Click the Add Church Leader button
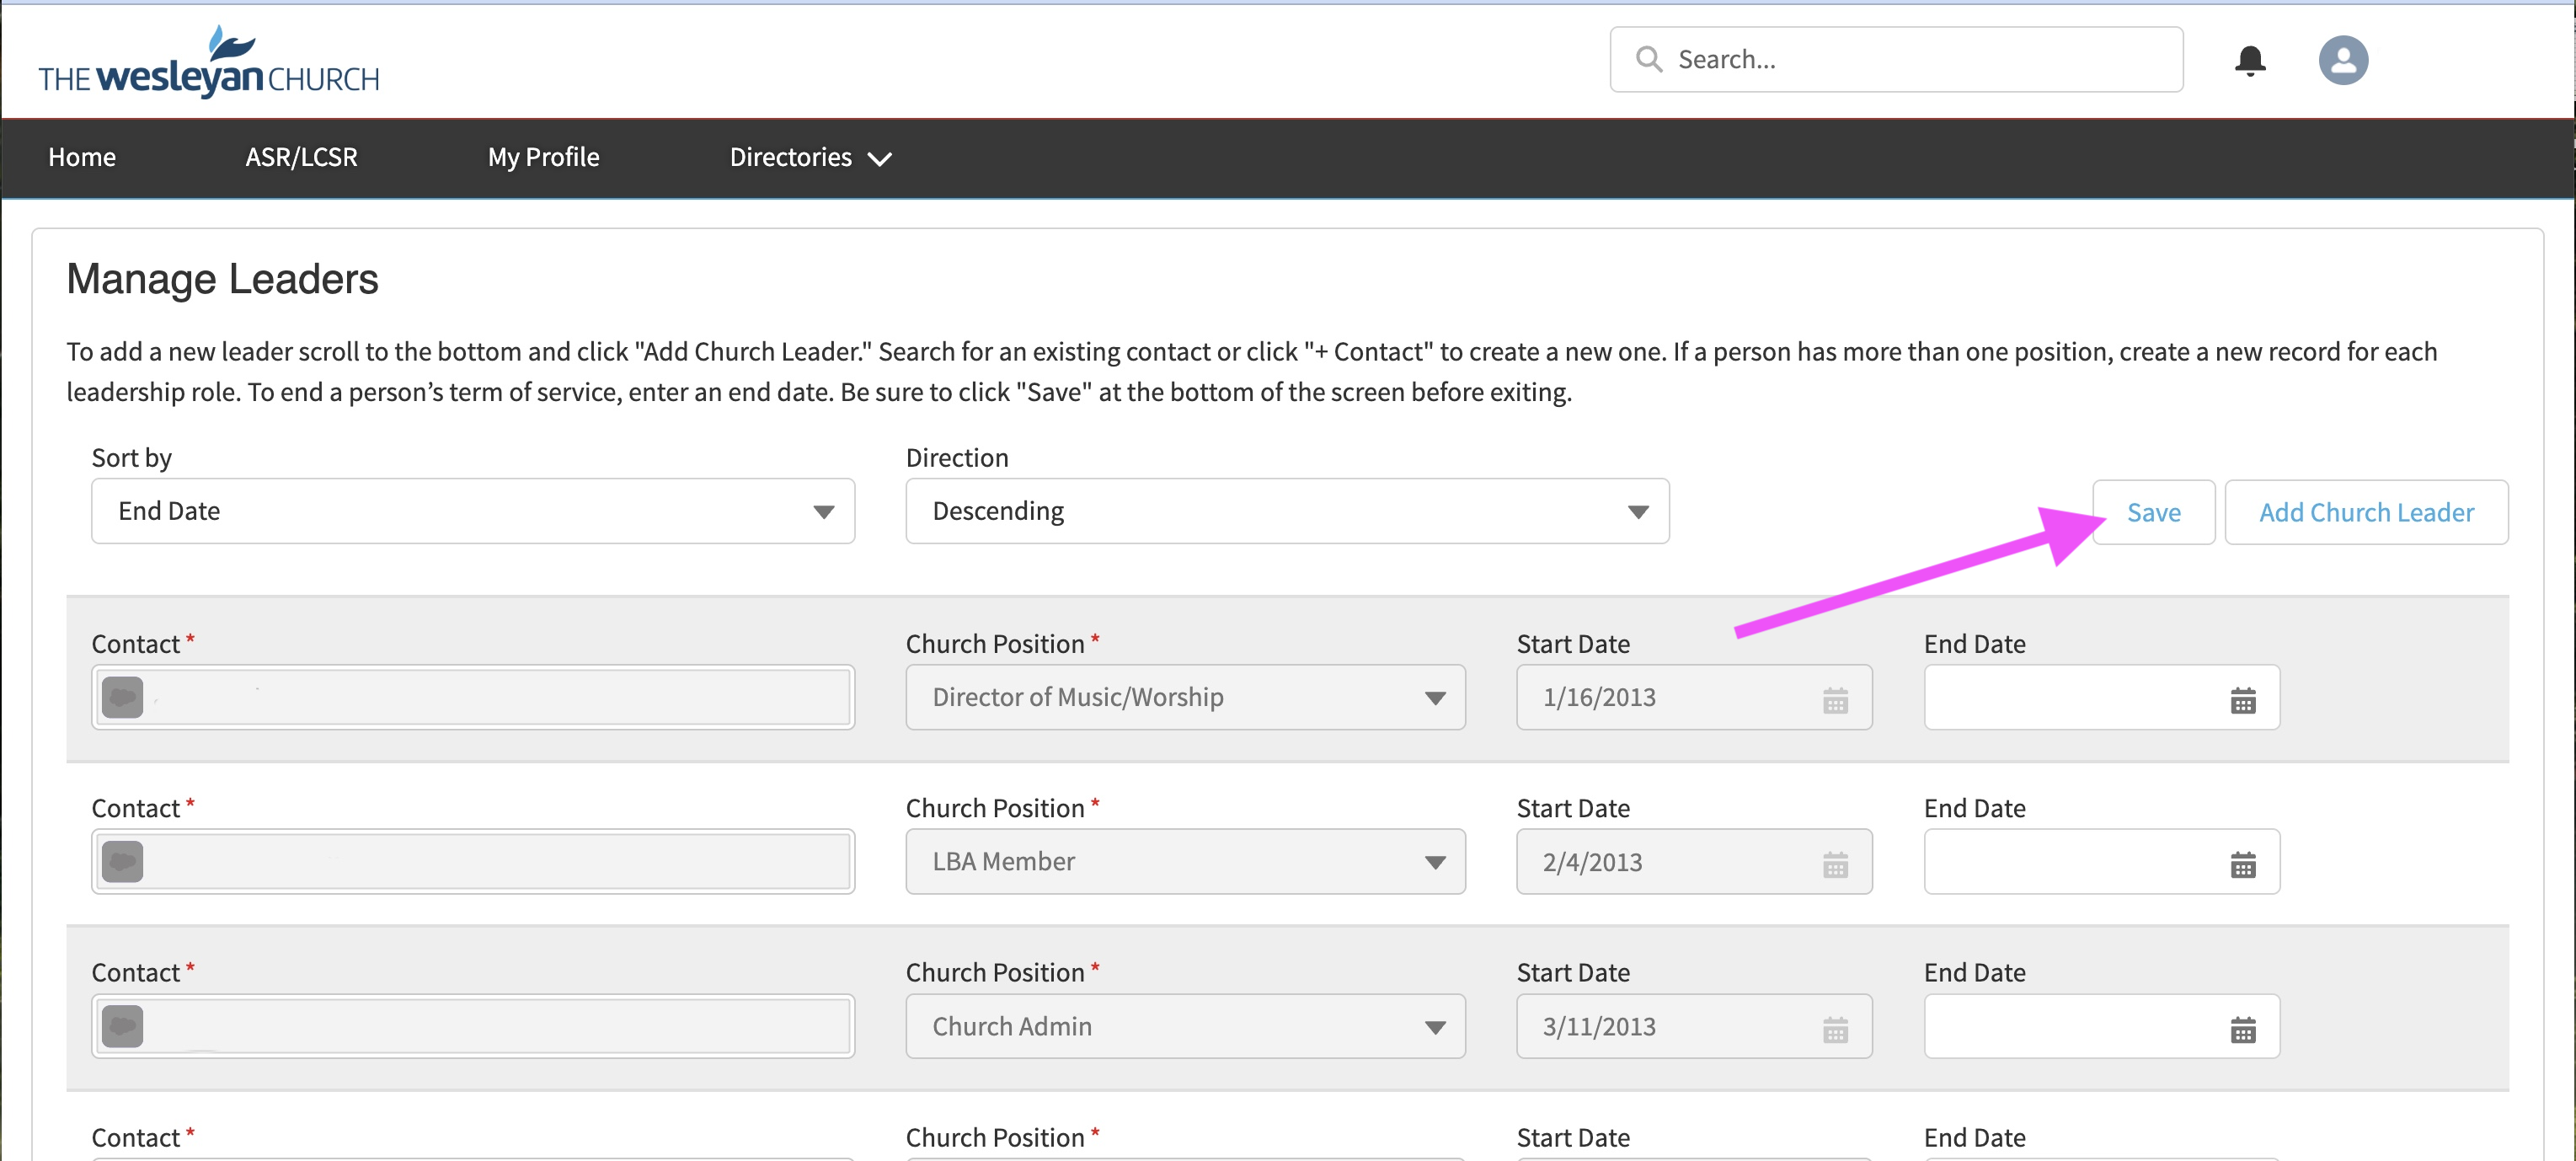The width and height of the screenshot is (2576, 1161). [2365, 512]
